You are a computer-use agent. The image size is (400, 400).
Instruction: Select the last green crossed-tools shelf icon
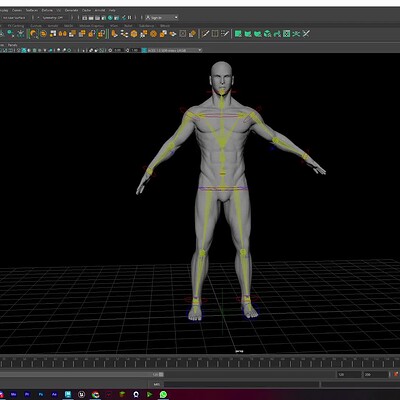coord(306,34)
